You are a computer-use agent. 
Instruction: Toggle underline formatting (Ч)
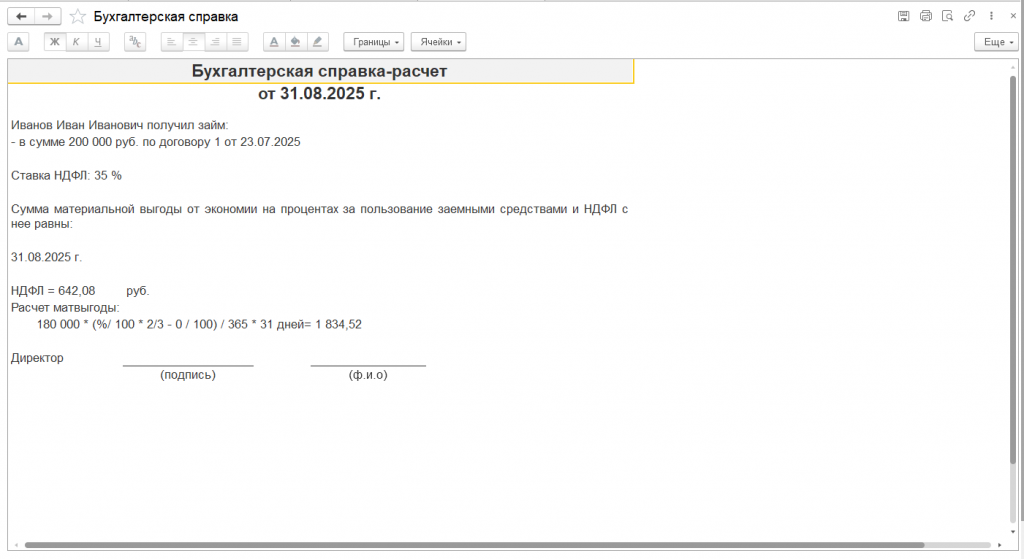(98, 42)
